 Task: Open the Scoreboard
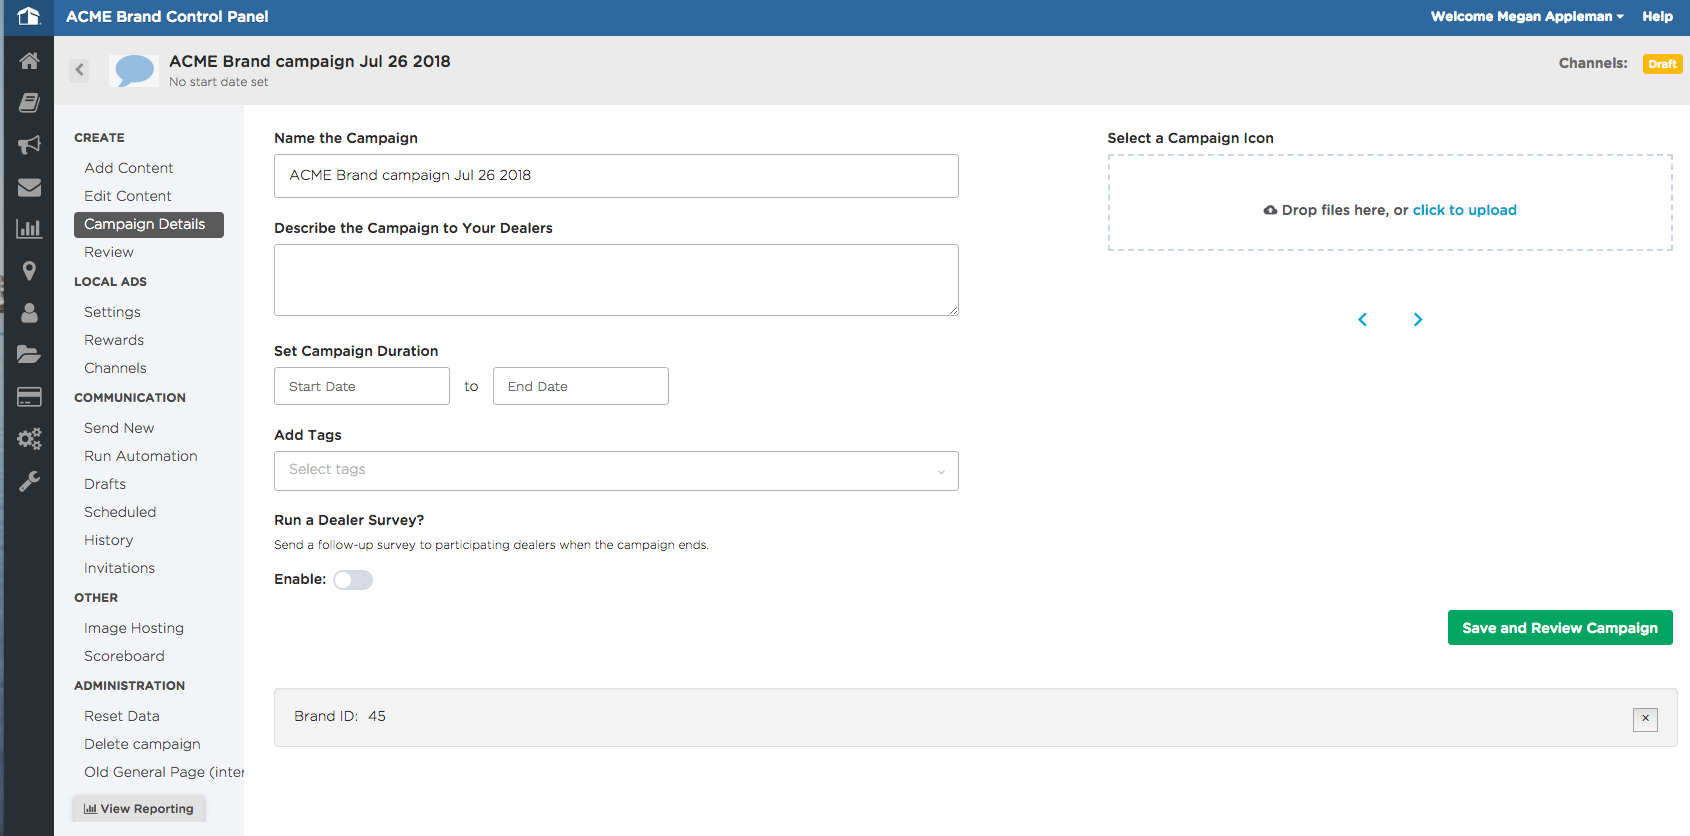tap(124, 656)
